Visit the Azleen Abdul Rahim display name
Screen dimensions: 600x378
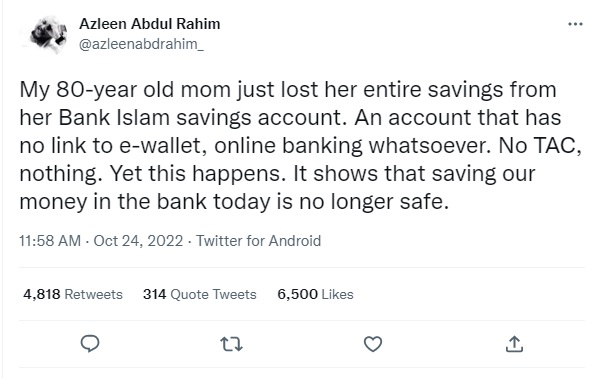[x=150, y=24]
